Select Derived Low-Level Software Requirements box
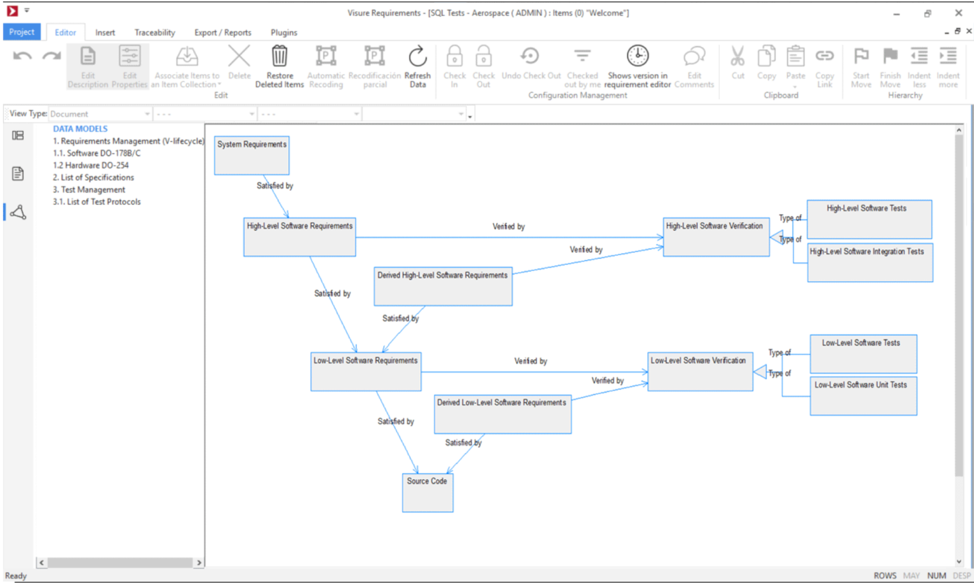This screenshot has height=583, width=974. click(503, 414)
